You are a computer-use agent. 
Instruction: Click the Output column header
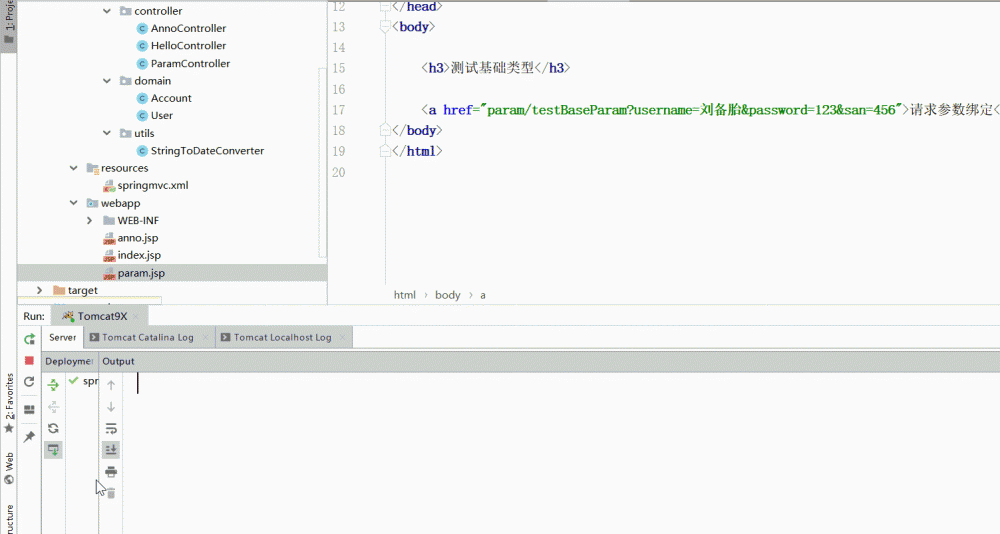[118, 361]
